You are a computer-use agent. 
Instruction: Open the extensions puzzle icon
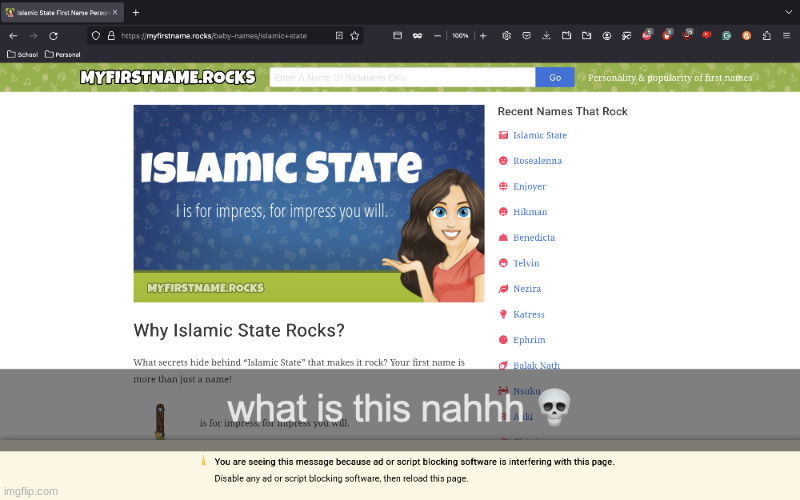[x=766, y=35]
